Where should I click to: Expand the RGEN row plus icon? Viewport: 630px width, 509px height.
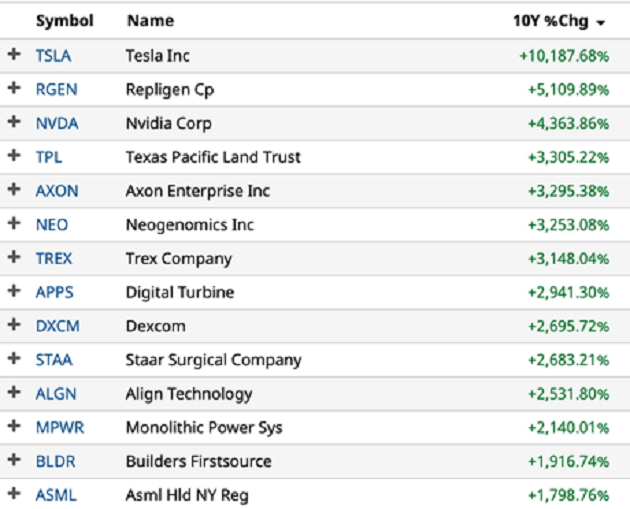pos(14,89)
